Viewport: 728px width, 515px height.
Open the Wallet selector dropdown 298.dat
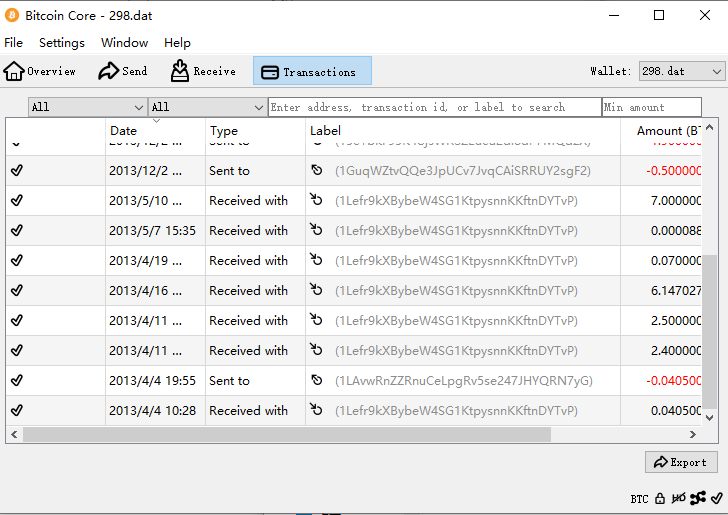click(x=682, y=72)
